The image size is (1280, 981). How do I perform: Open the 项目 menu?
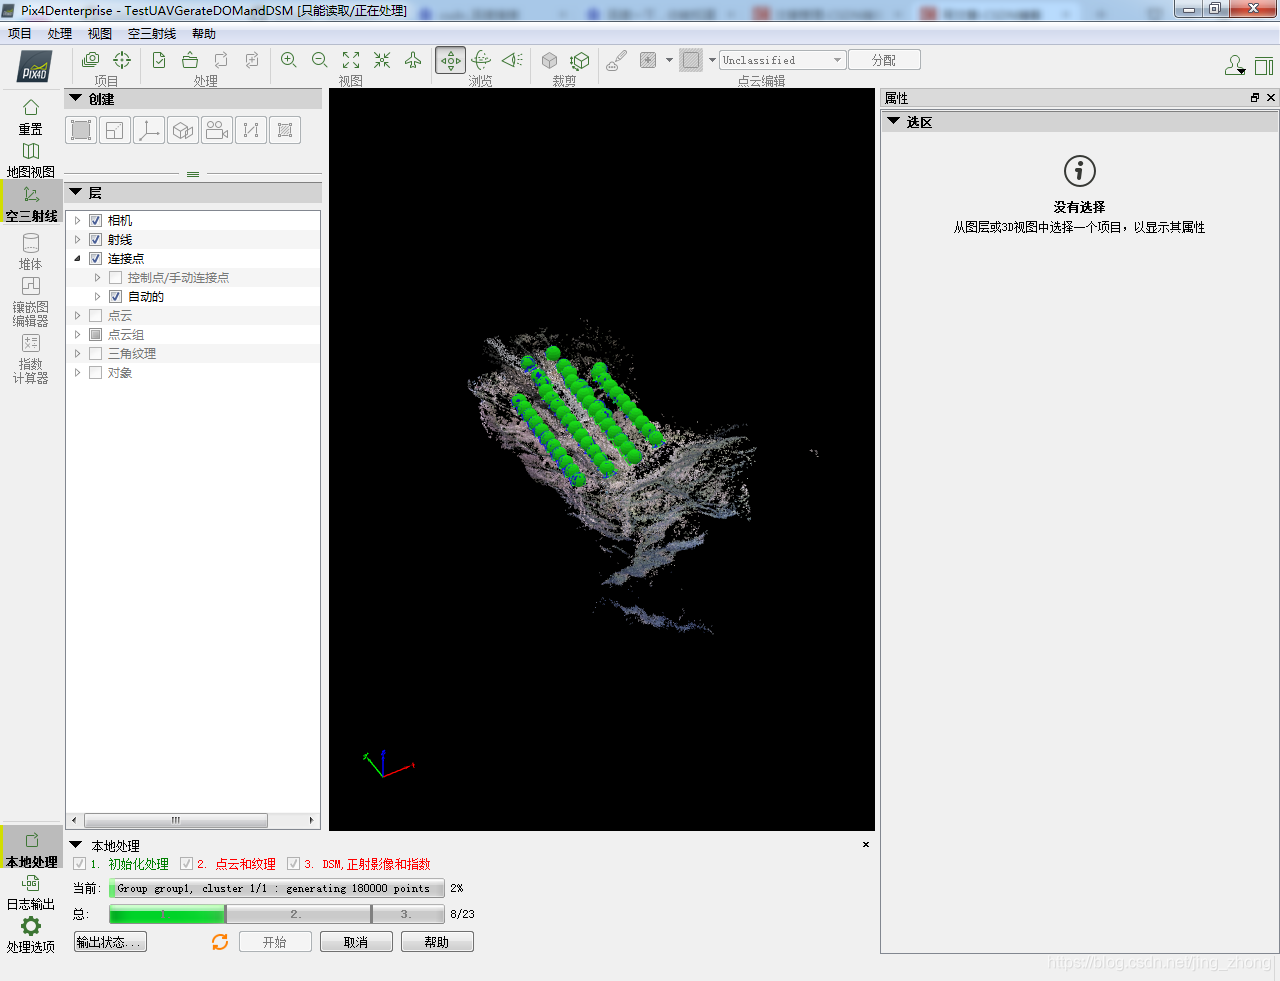tap(20, 34)
